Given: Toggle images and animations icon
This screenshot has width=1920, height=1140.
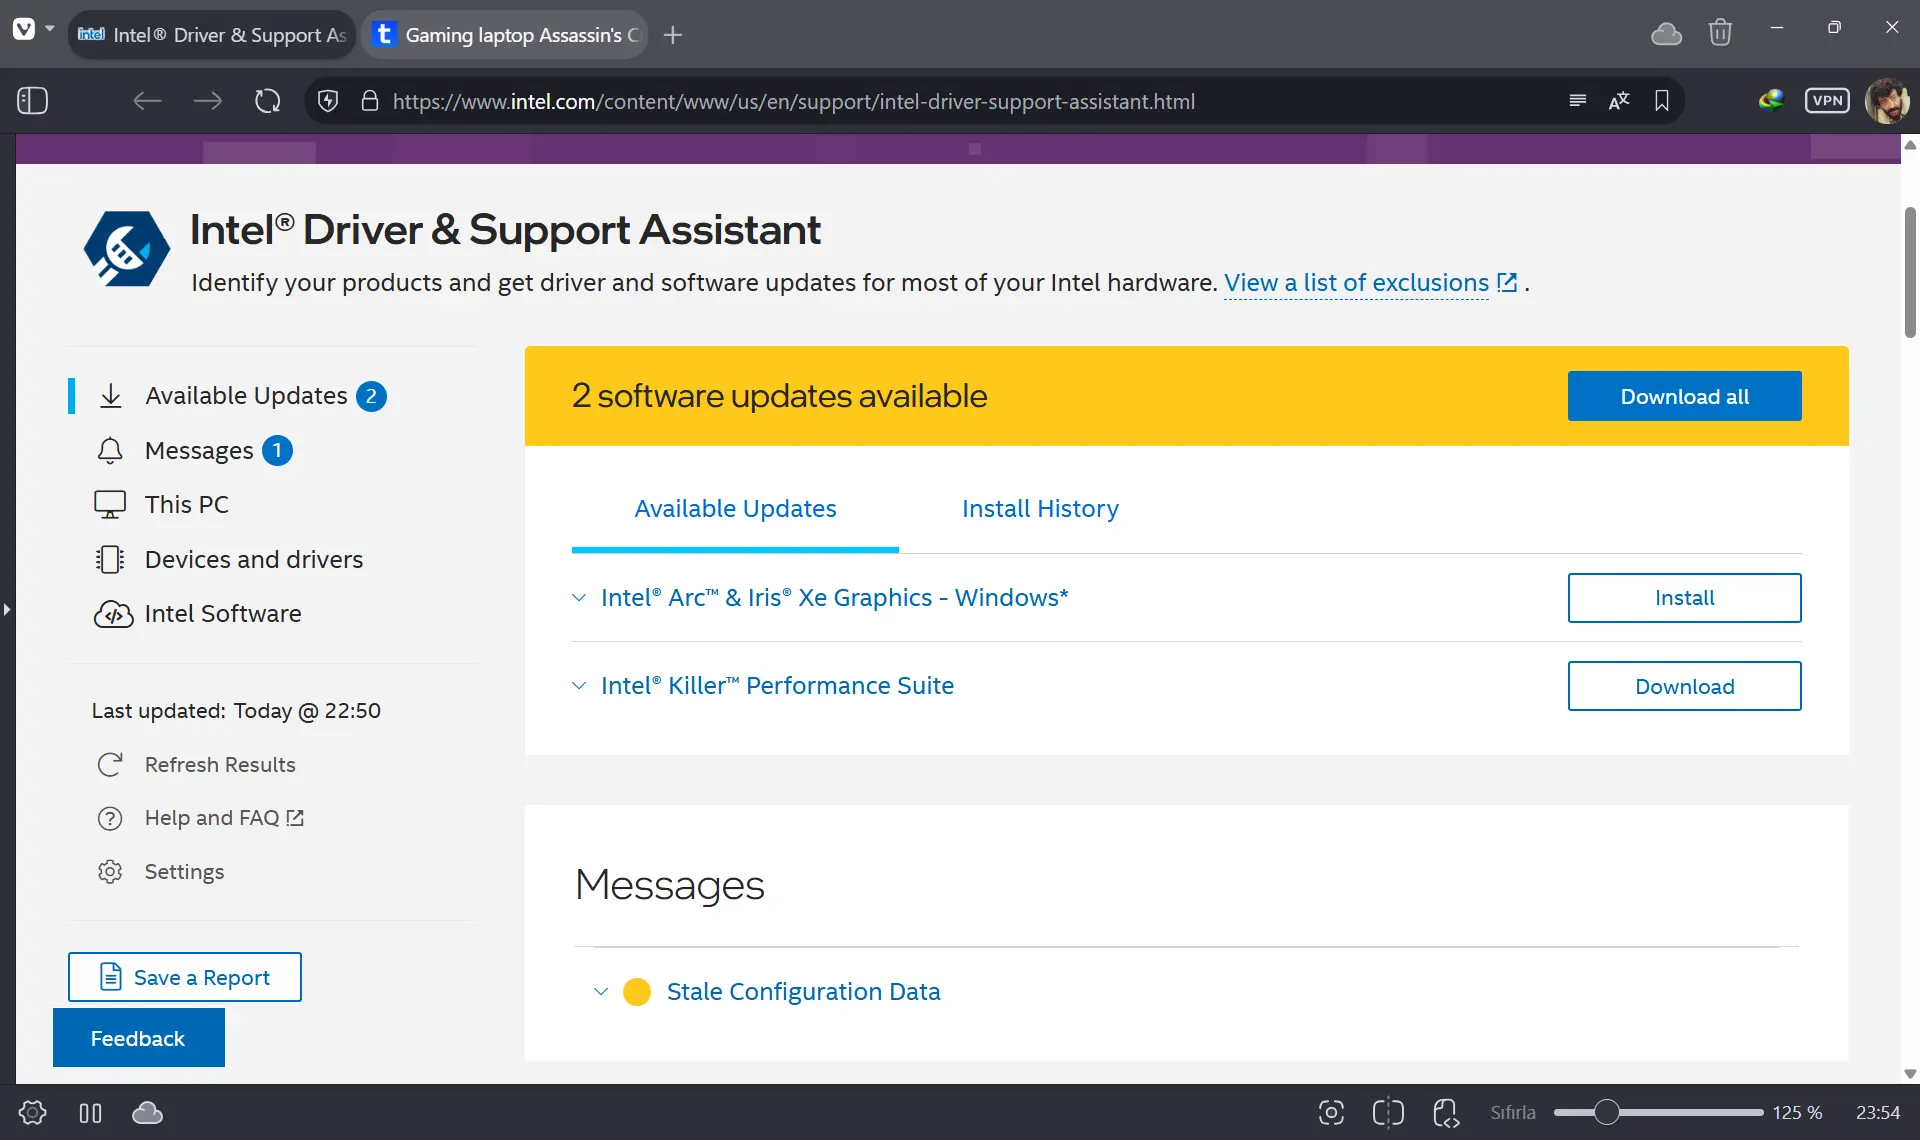Looking at the screenshot, I should pos(1388,1112).
